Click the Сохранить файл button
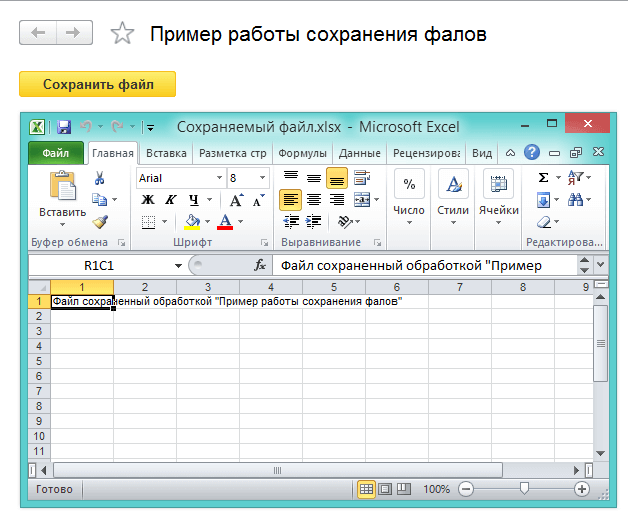 tap(98, 84)
